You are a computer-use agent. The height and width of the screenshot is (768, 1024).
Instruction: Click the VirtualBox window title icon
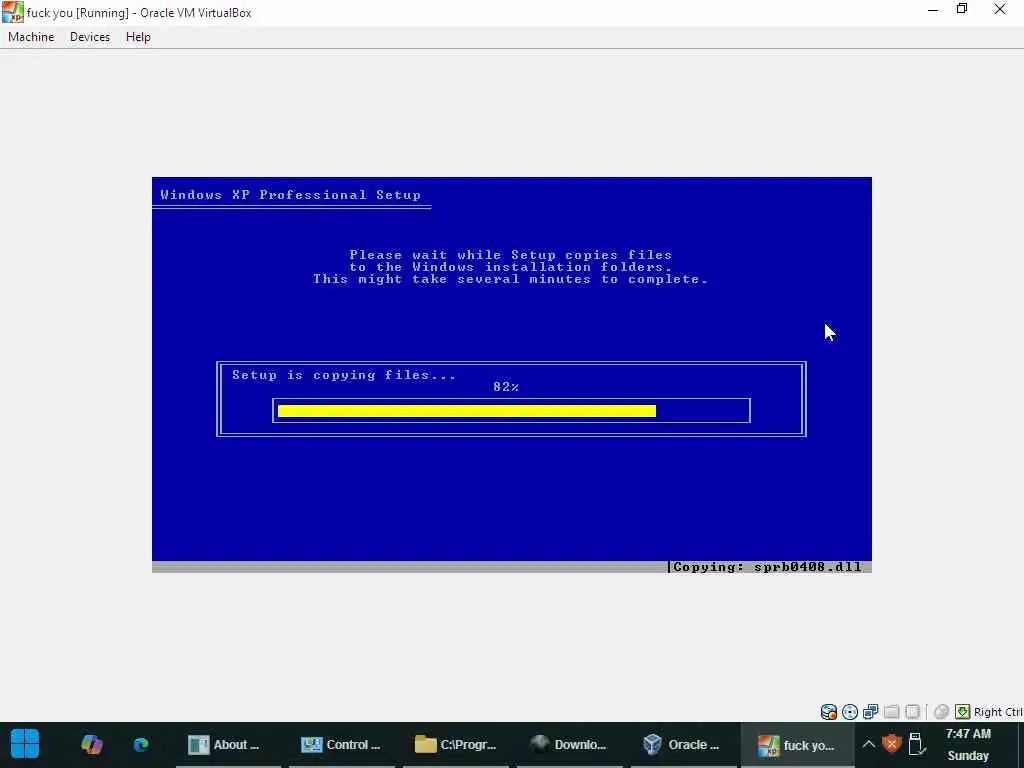click(12, 12)
